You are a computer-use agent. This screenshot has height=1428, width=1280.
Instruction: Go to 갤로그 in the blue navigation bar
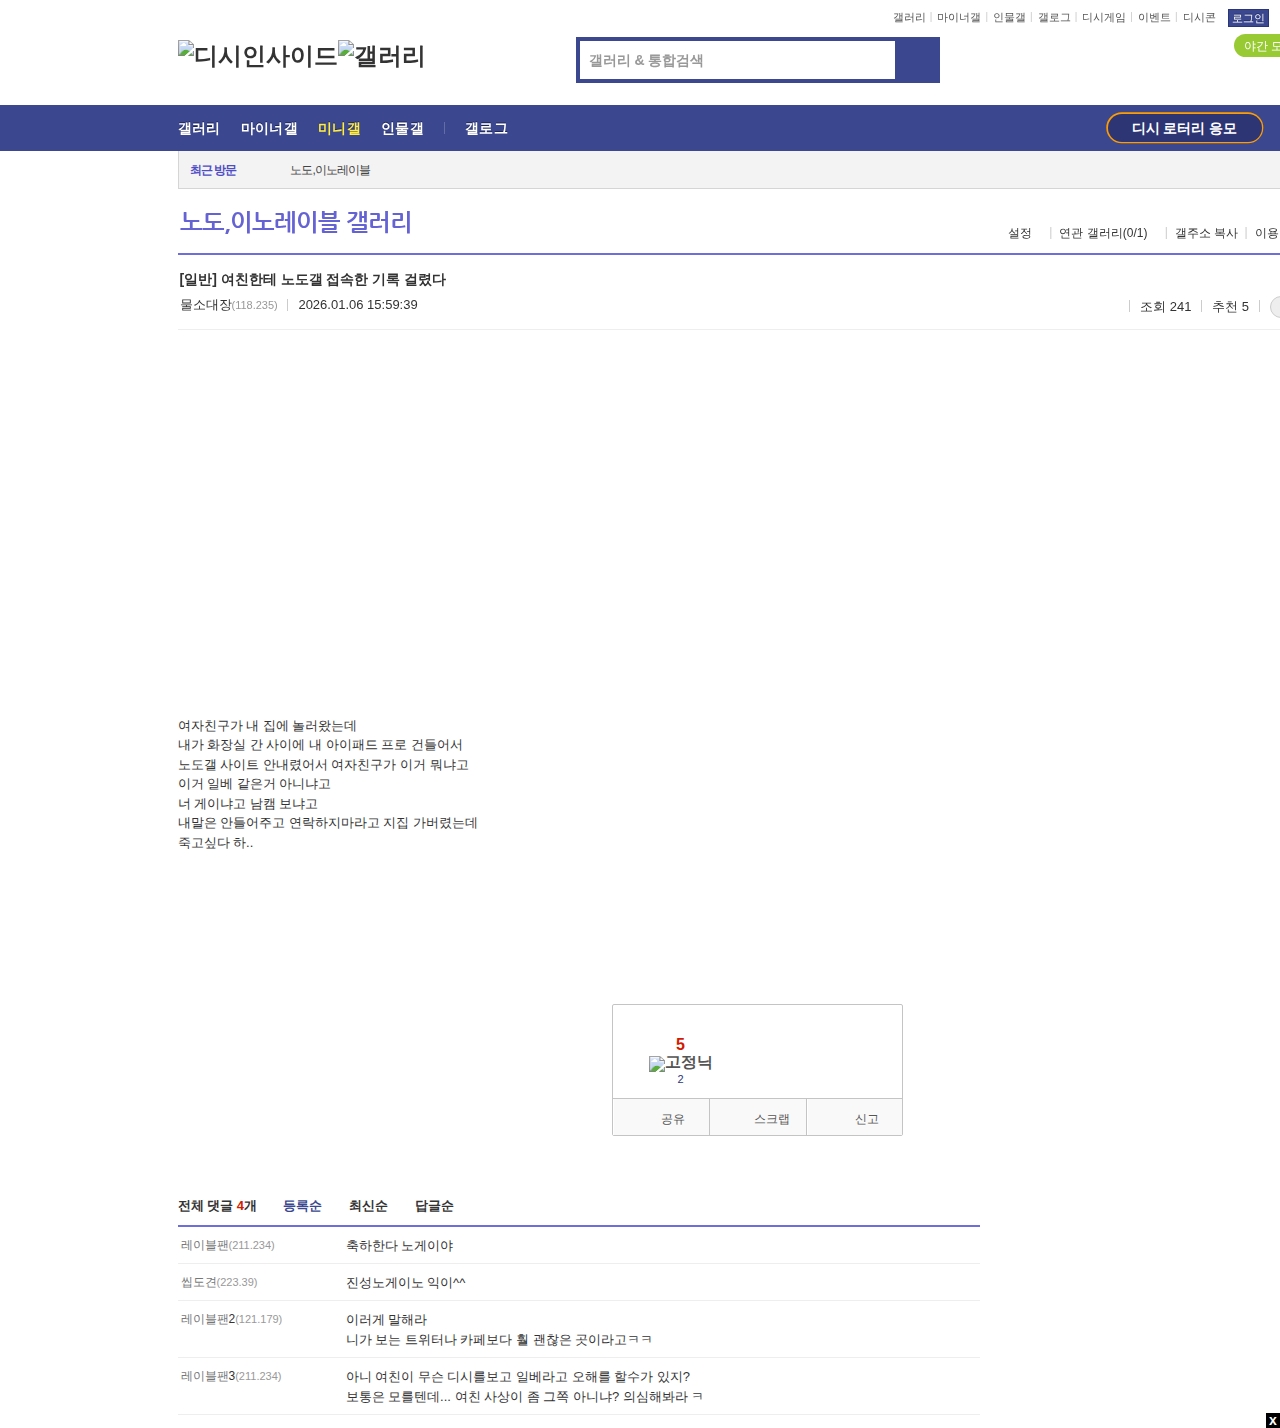click(486, 128)
